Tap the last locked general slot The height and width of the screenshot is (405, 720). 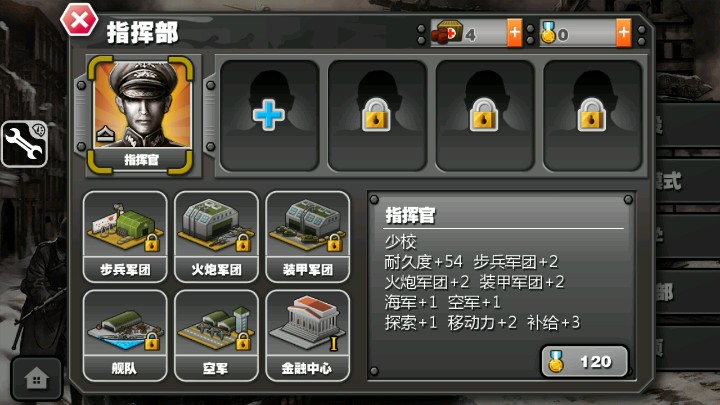point(592,115)
